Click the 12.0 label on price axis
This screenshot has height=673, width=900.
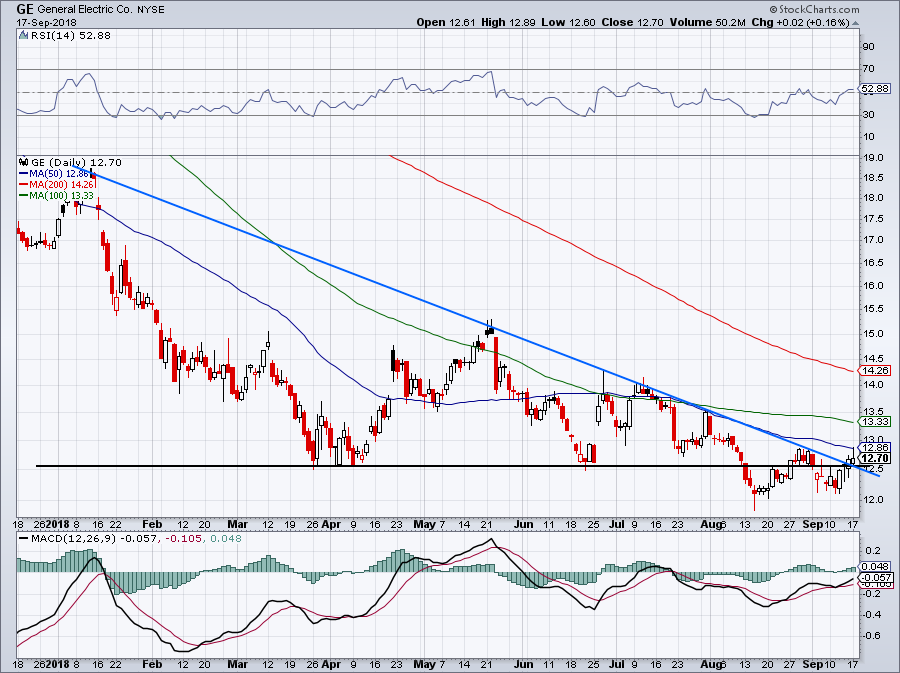872,500
